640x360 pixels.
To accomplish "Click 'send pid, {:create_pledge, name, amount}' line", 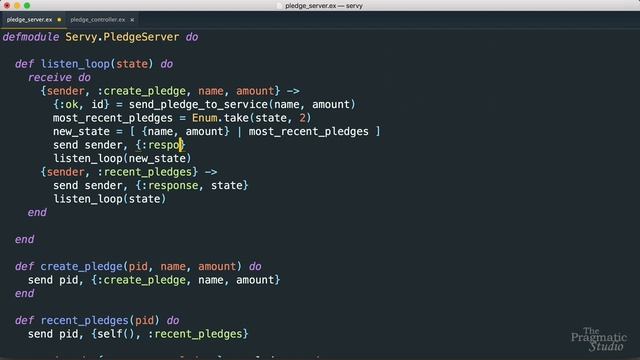I will 154,280.
